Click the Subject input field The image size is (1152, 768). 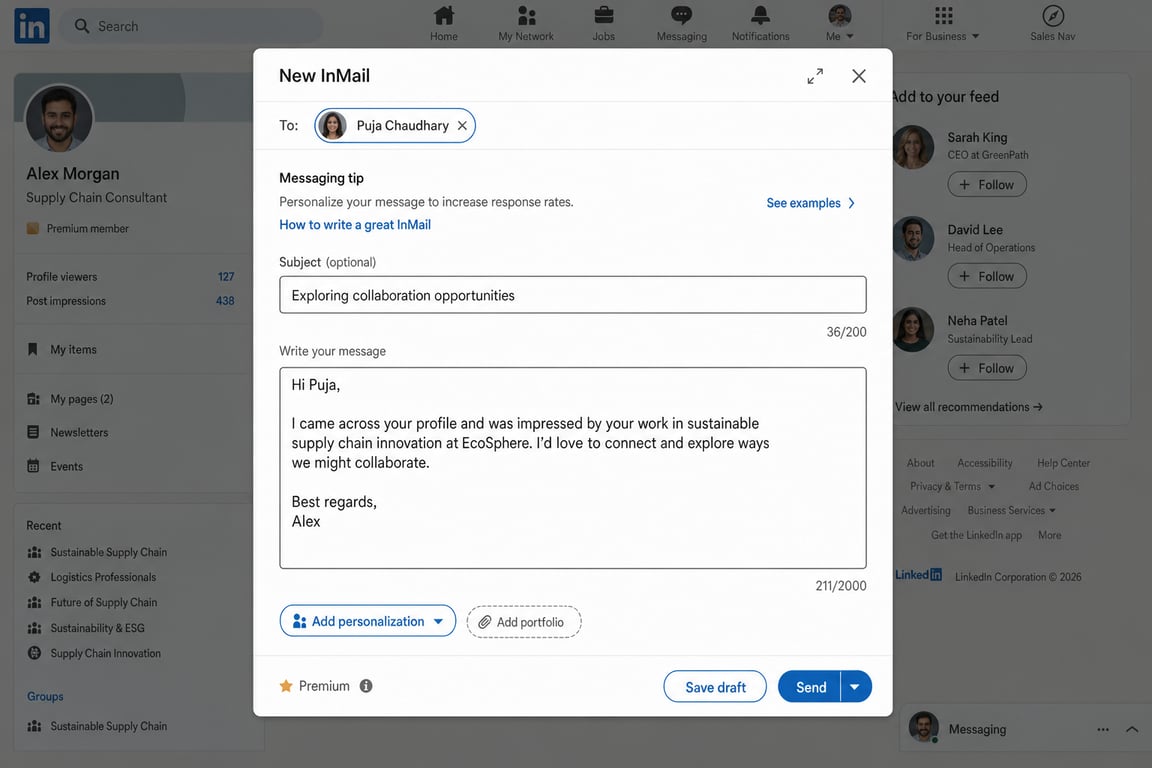coord(573,295)
